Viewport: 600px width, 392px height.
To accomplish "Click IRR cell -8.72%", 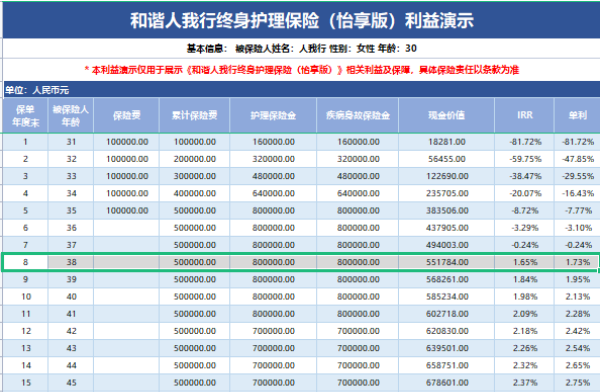I will [525, 211].
